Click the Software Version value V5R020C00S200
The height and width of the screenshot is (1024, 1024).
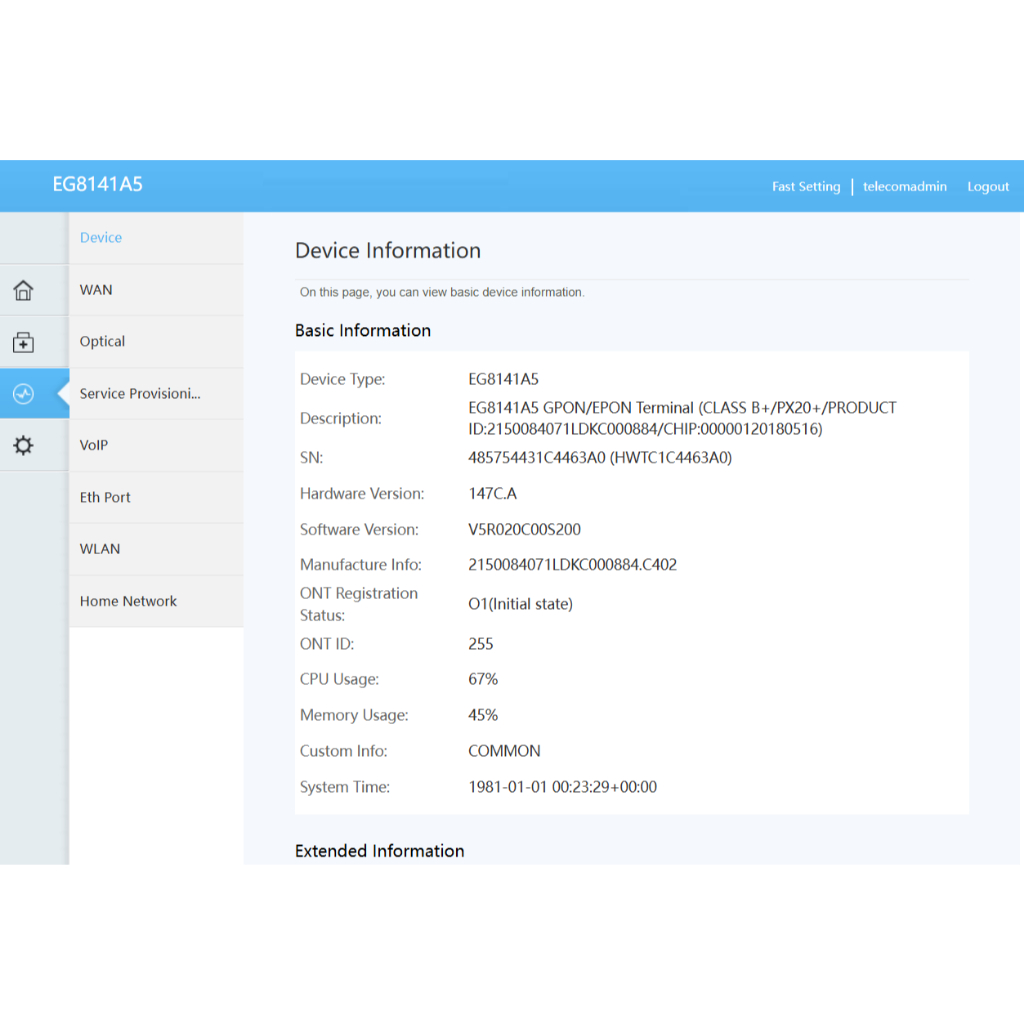pyautogui.click(x=524, y=530)
